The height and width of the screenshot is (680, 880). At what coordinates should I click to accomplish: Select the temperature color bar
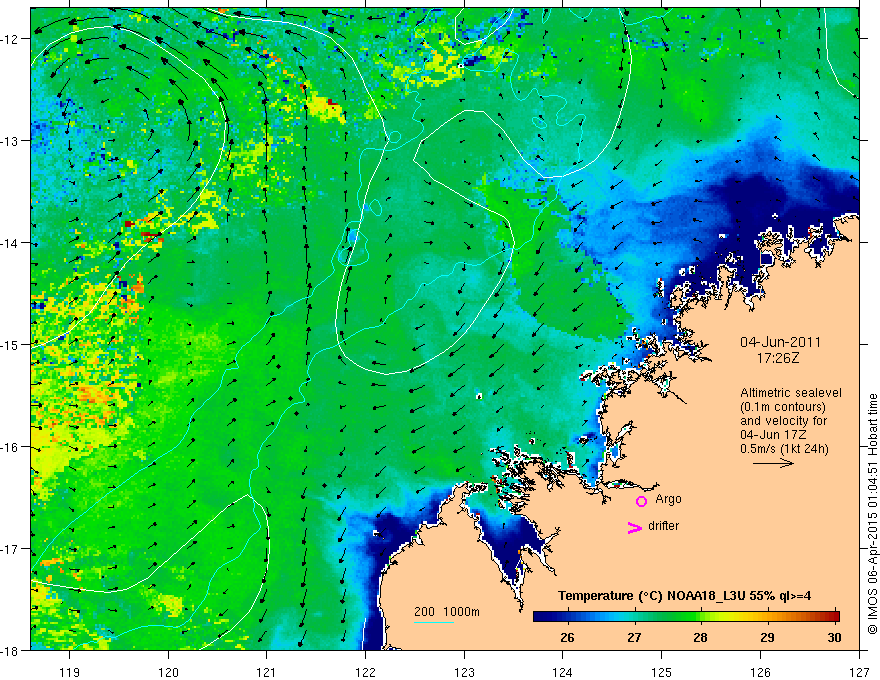point(686,616)
